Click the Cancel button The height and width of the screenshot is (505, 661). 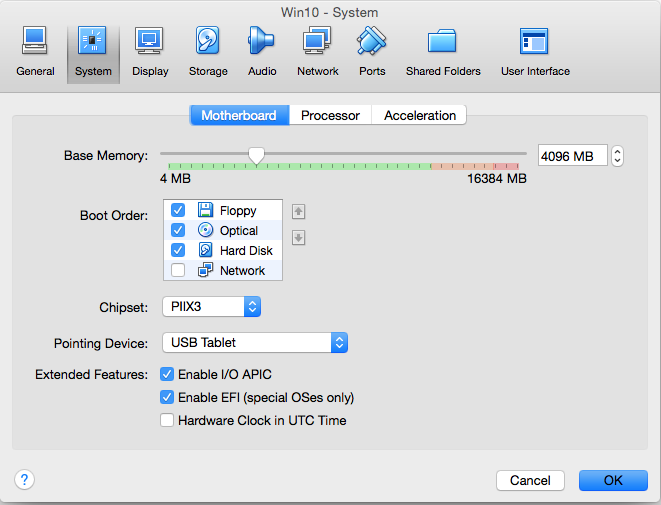pos(530,480)
